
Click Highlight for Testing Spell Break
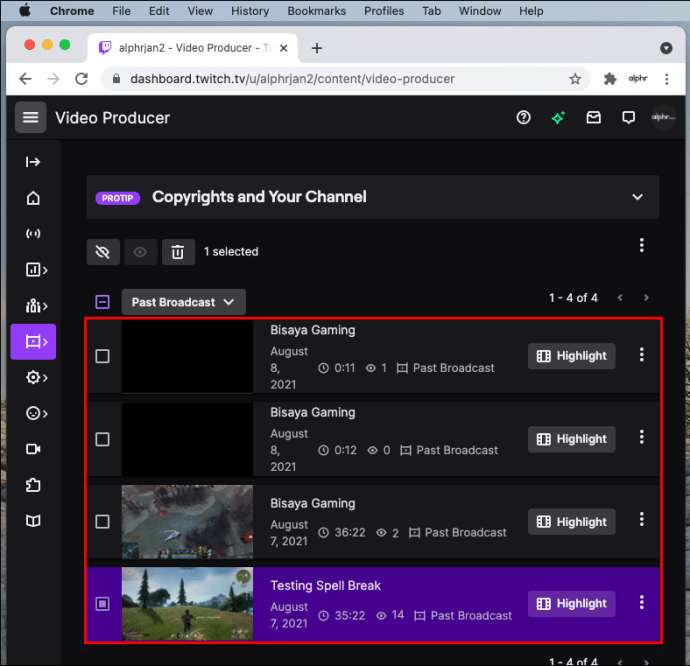pos(571,604)
